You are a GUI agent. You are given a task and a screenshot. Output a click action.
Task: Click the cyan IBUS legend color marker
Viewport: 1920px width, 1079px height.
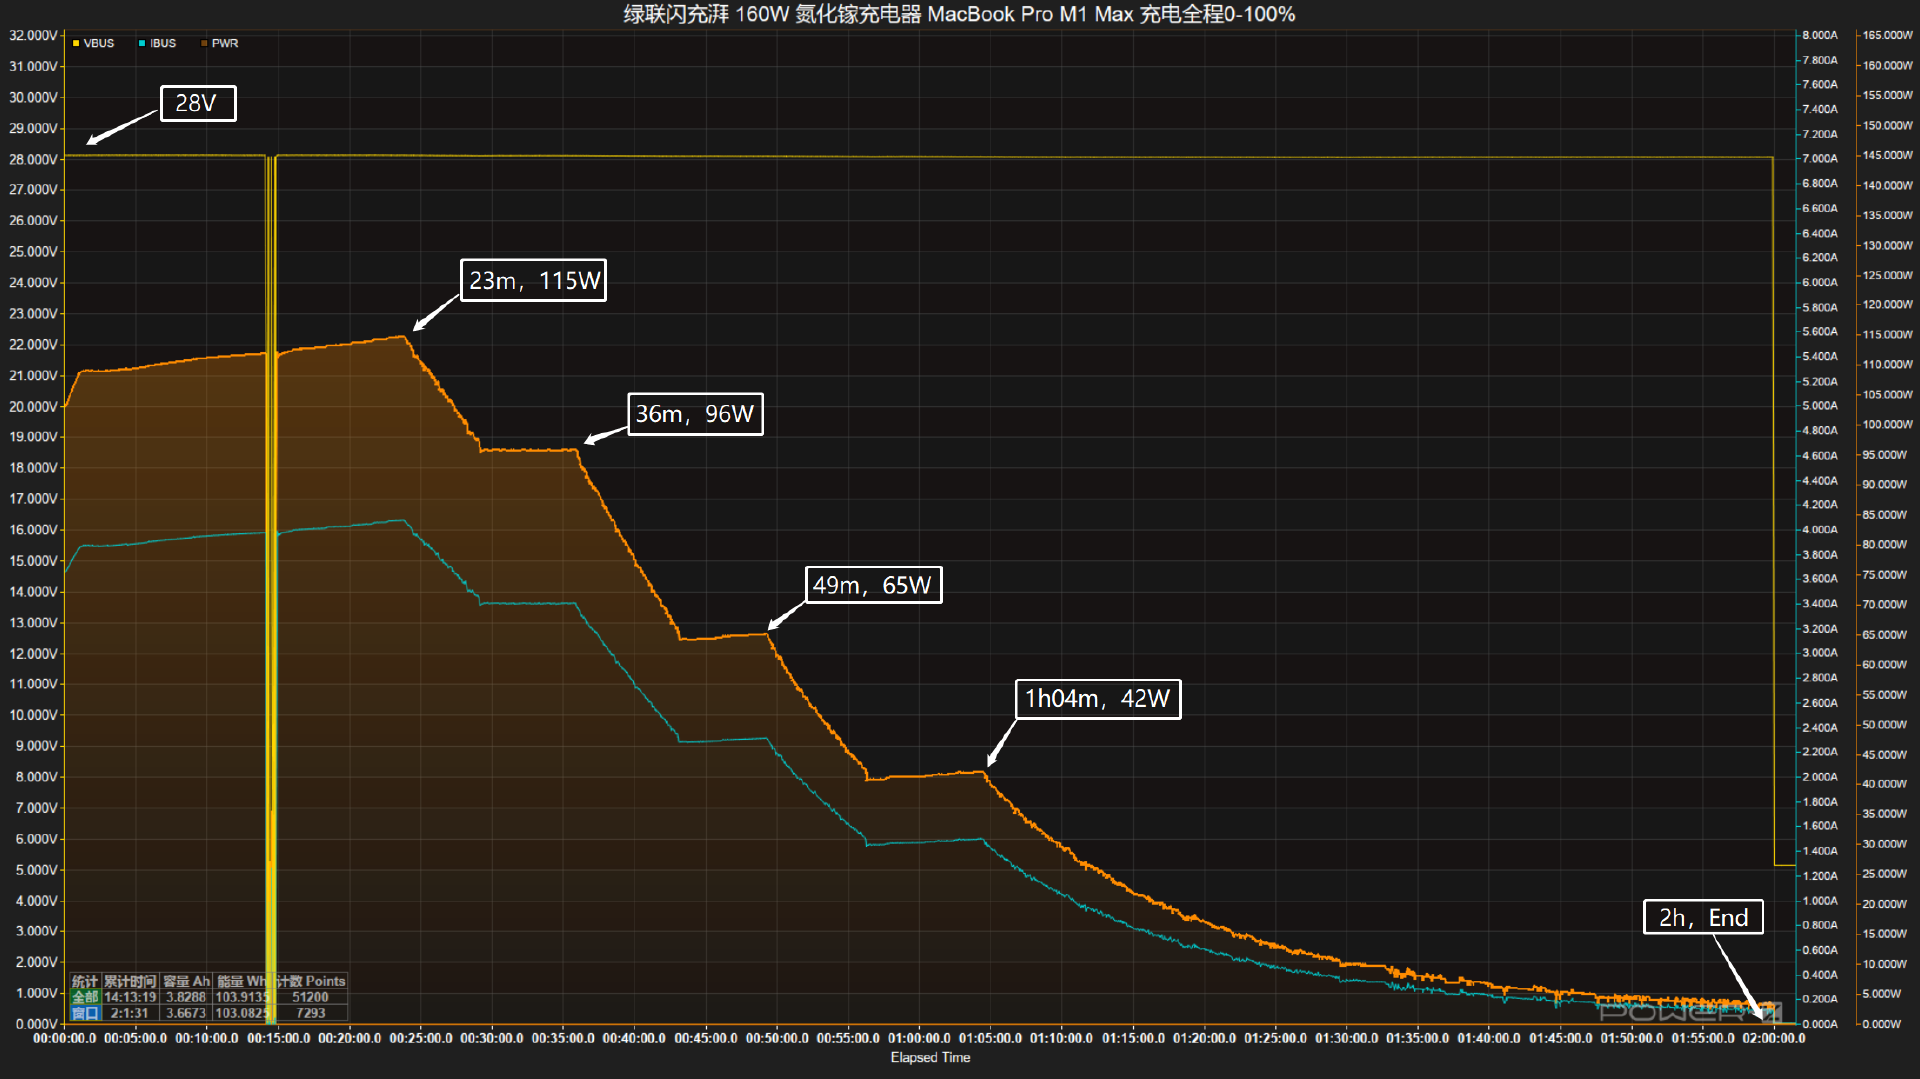point(142,44)
